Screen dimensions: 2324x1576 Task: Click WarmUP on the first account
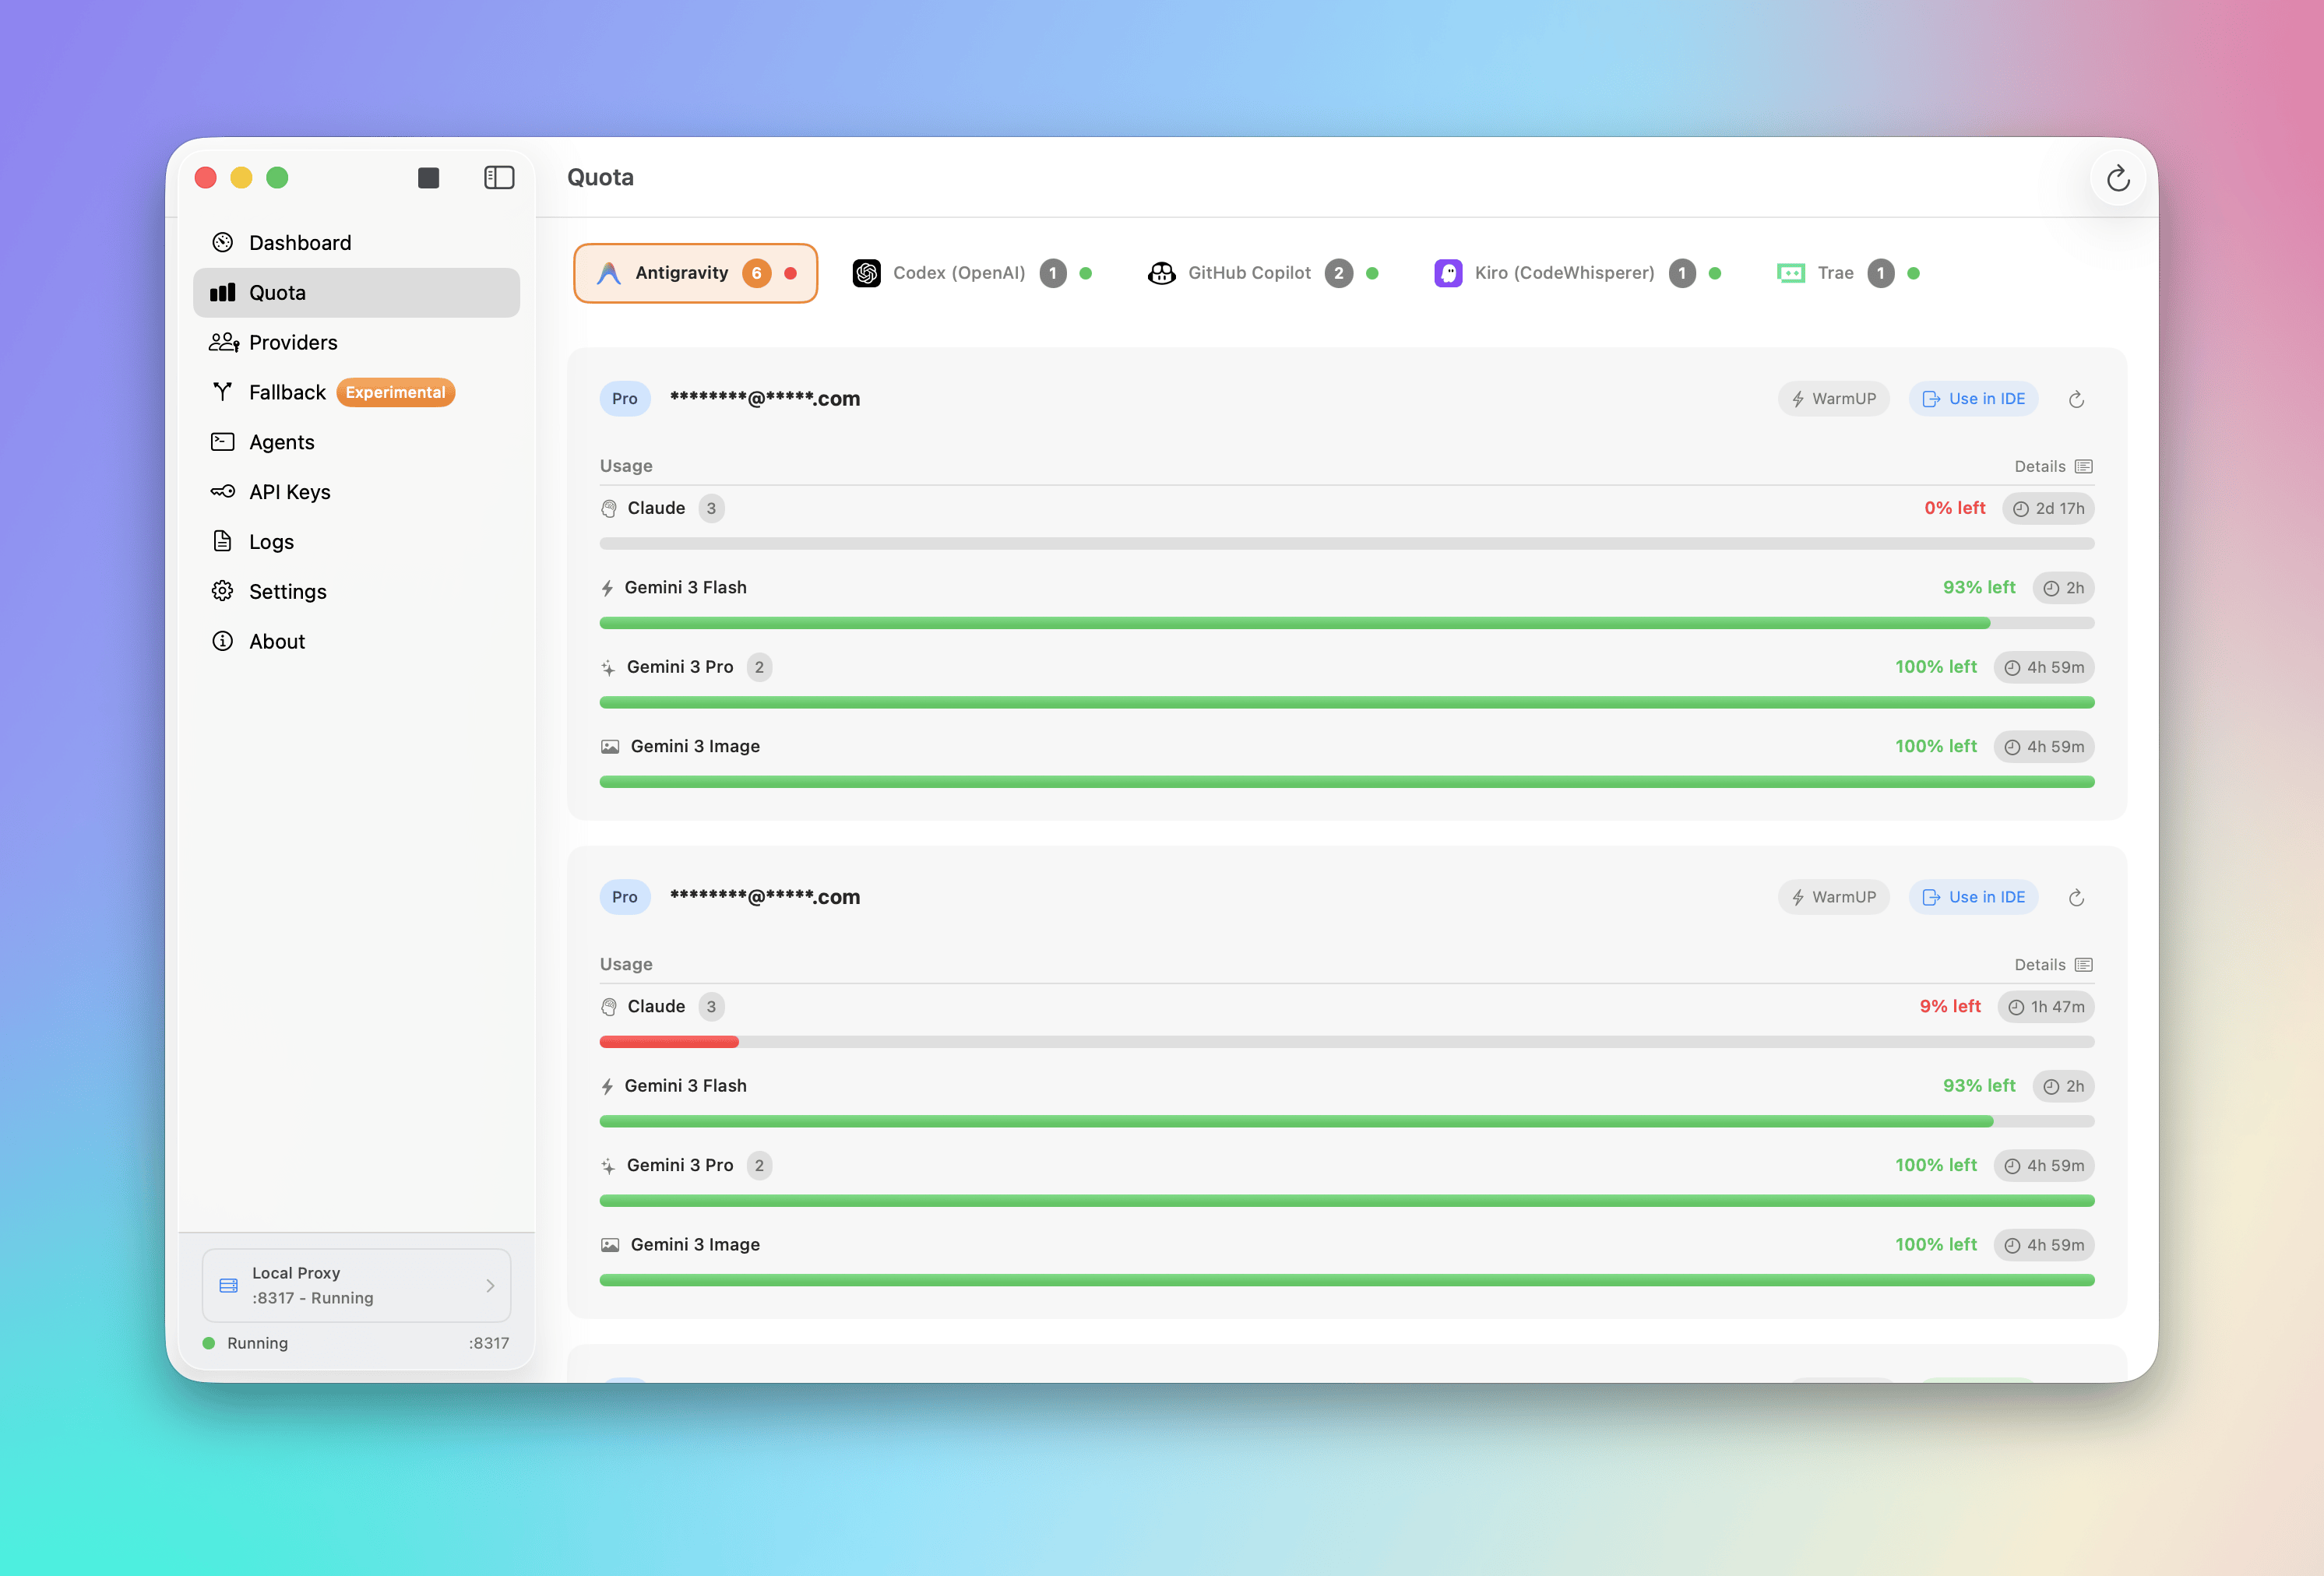(1833, 398)
